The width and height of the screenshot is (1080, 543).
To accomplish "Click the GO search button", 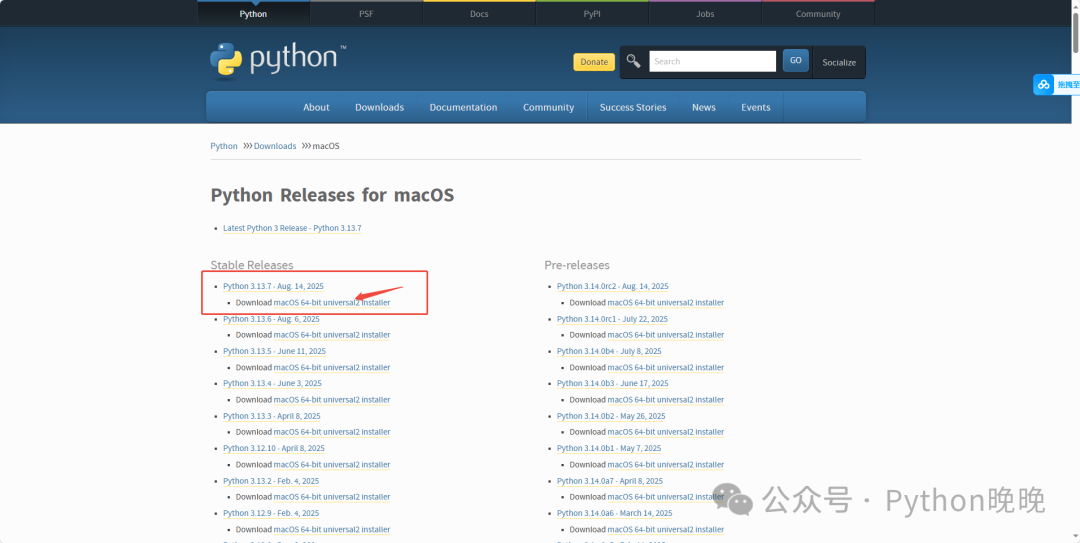I will [x=796, y=61].
